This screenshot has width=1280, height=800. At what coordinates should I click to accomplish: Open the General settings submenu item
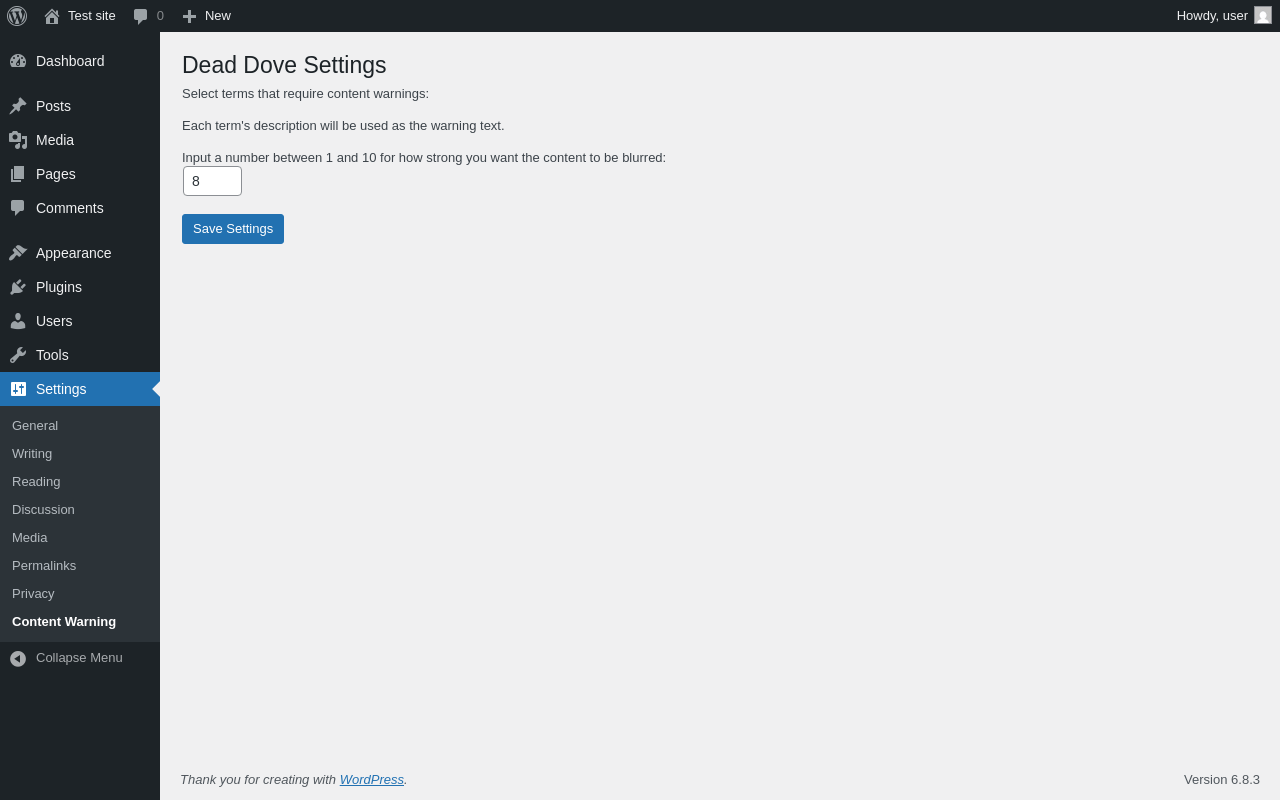coord(35,426)
